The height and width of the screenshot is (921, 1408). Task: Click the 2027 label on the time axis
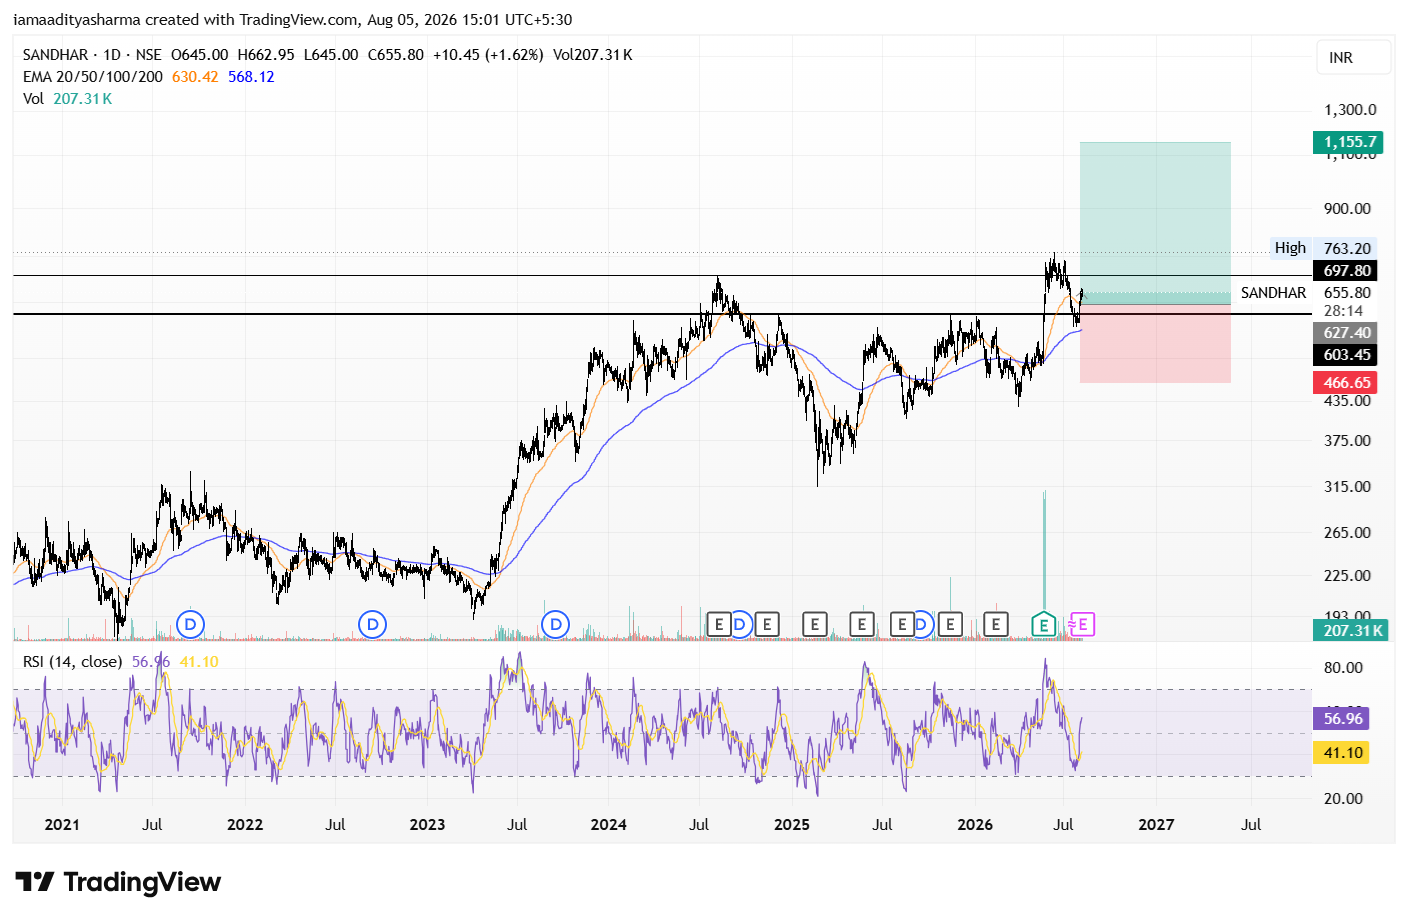[x=1156, y=825]
